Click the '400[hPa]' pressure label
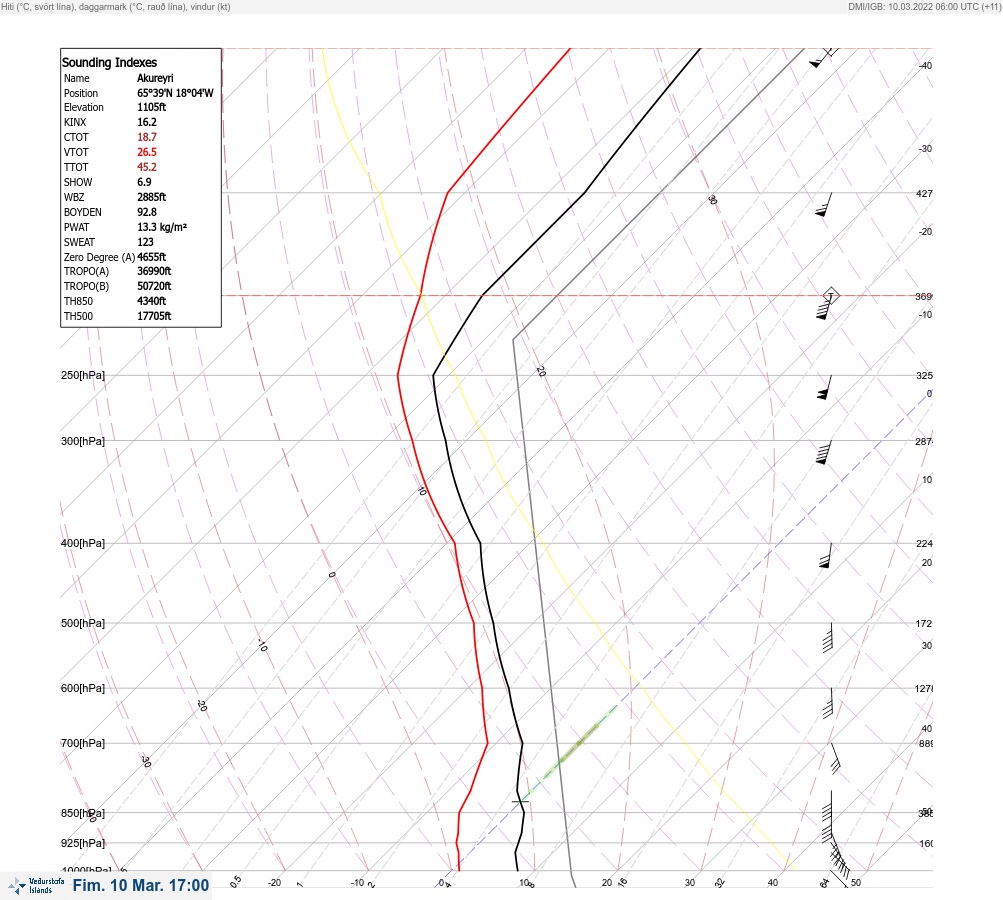Image resolution: width=1003 pixels, height=900 pixels. point(83,543)
